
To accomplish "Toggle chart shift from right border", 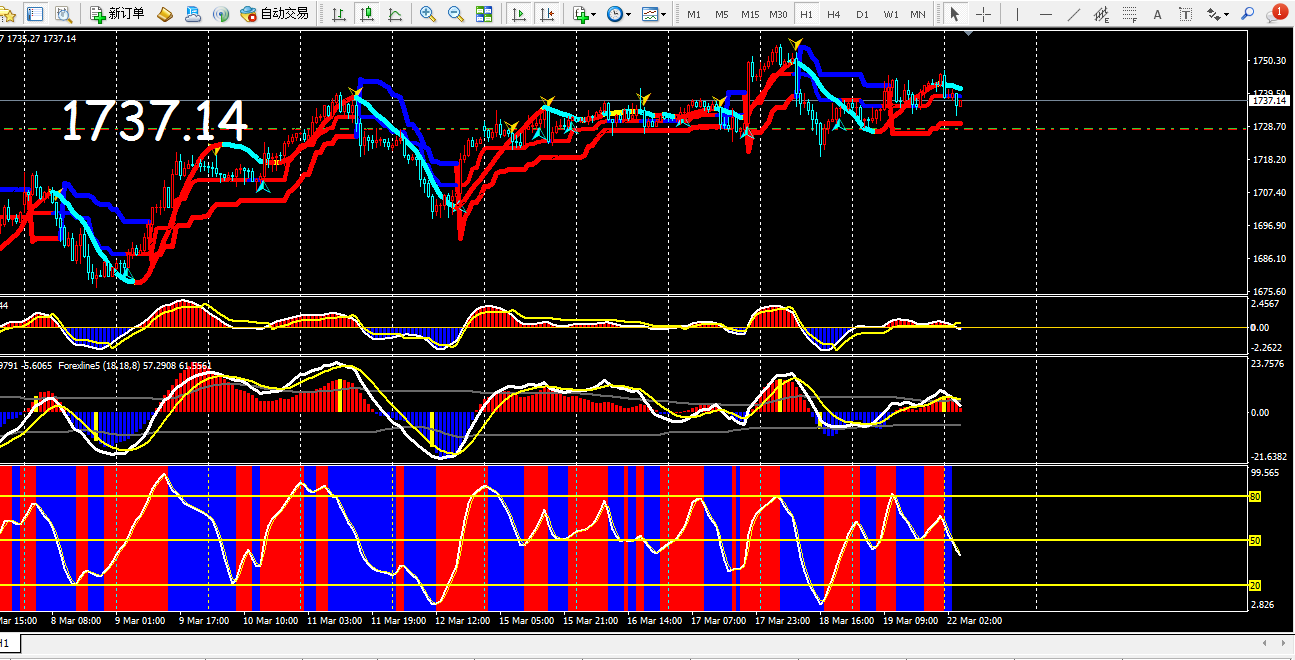I will 546,14.
